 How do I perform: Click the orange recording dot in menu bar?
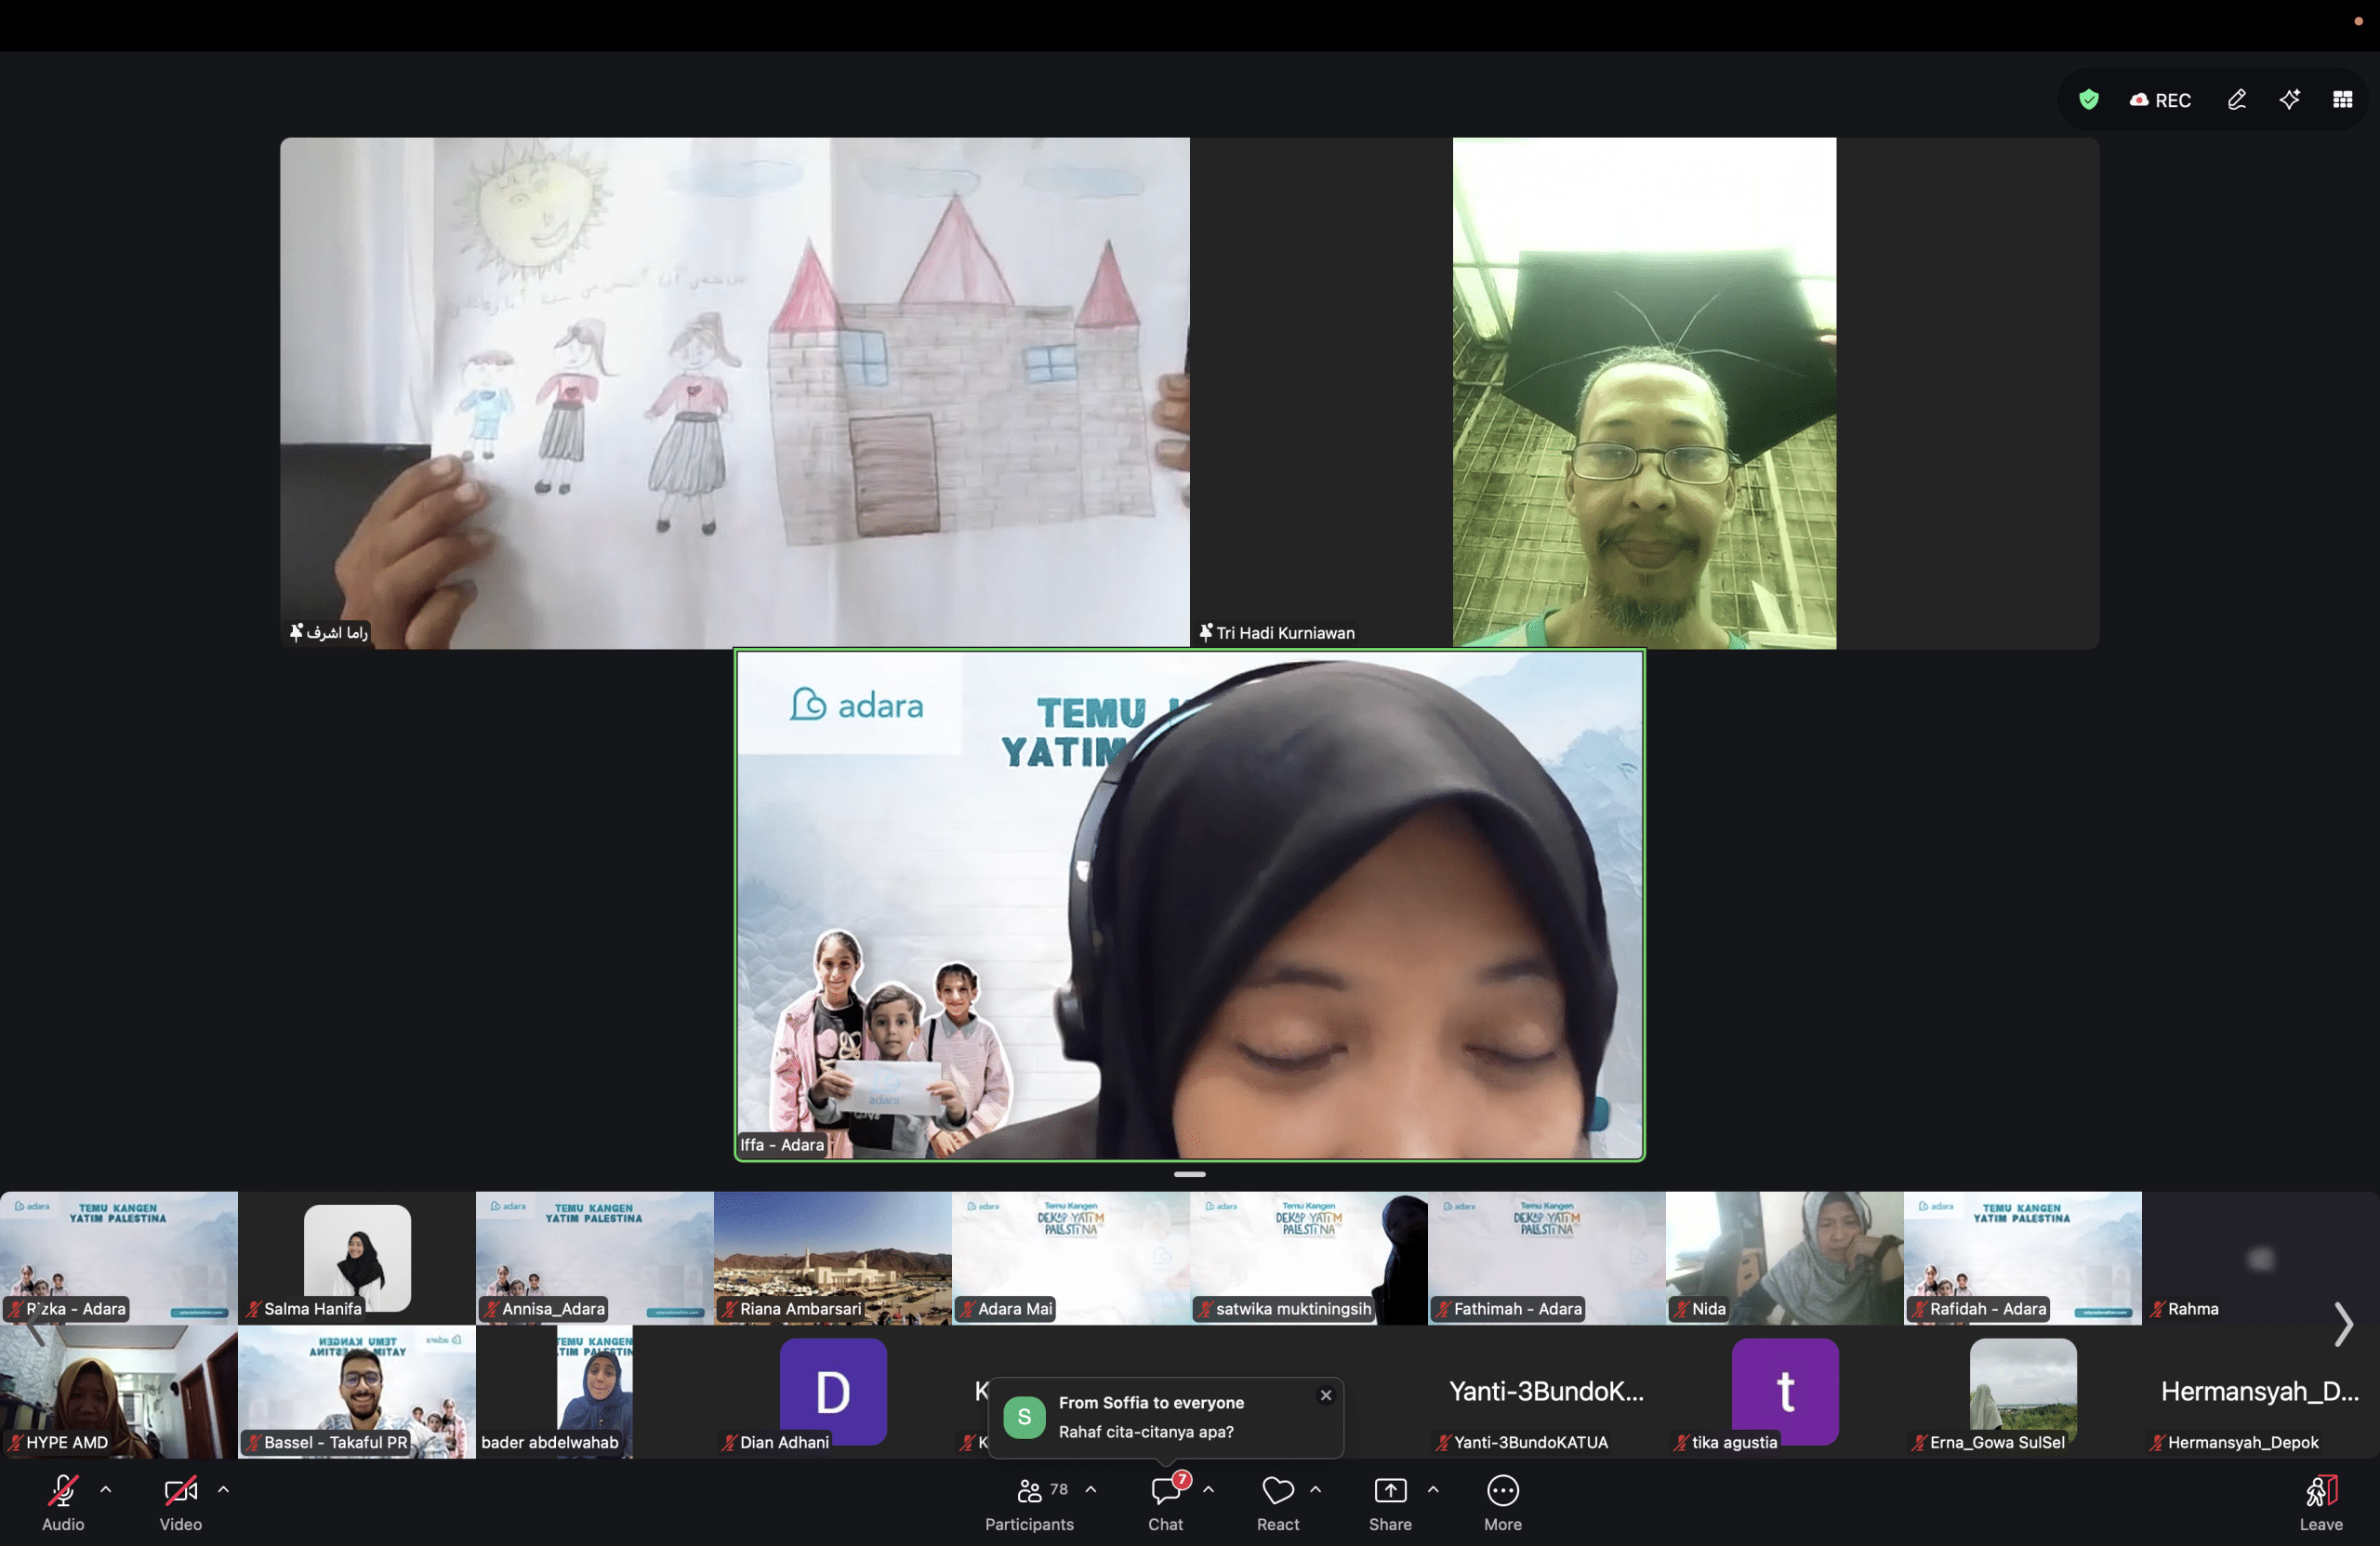(x=2358, y=21)
